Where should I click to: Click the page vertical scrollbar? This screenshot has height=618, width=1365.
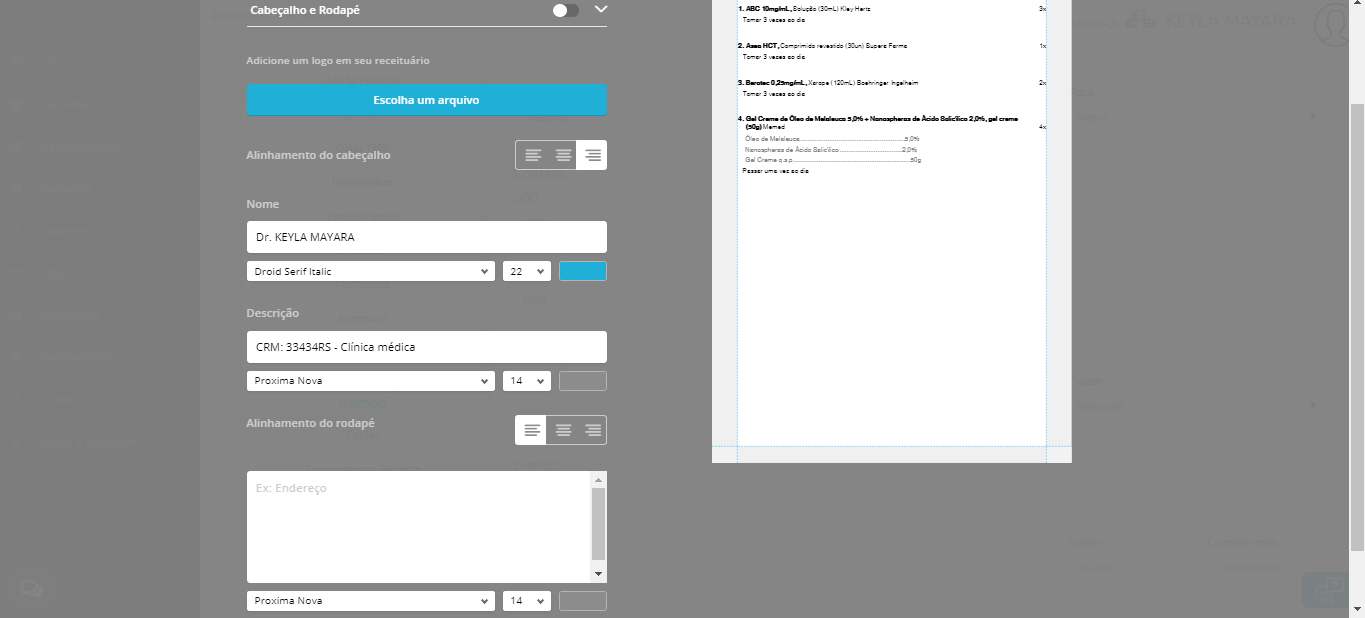coord(1357,327)
